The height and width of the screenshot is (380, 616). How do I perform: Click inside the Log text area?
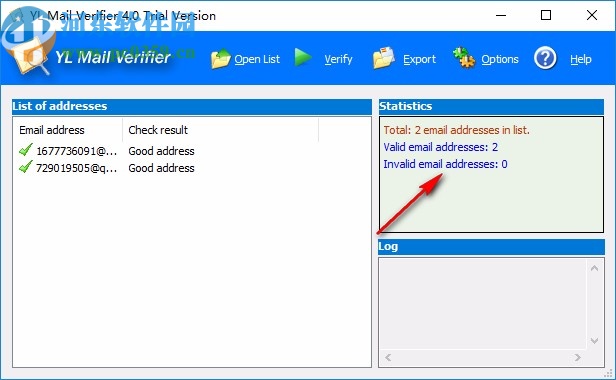tap(483, 304)
